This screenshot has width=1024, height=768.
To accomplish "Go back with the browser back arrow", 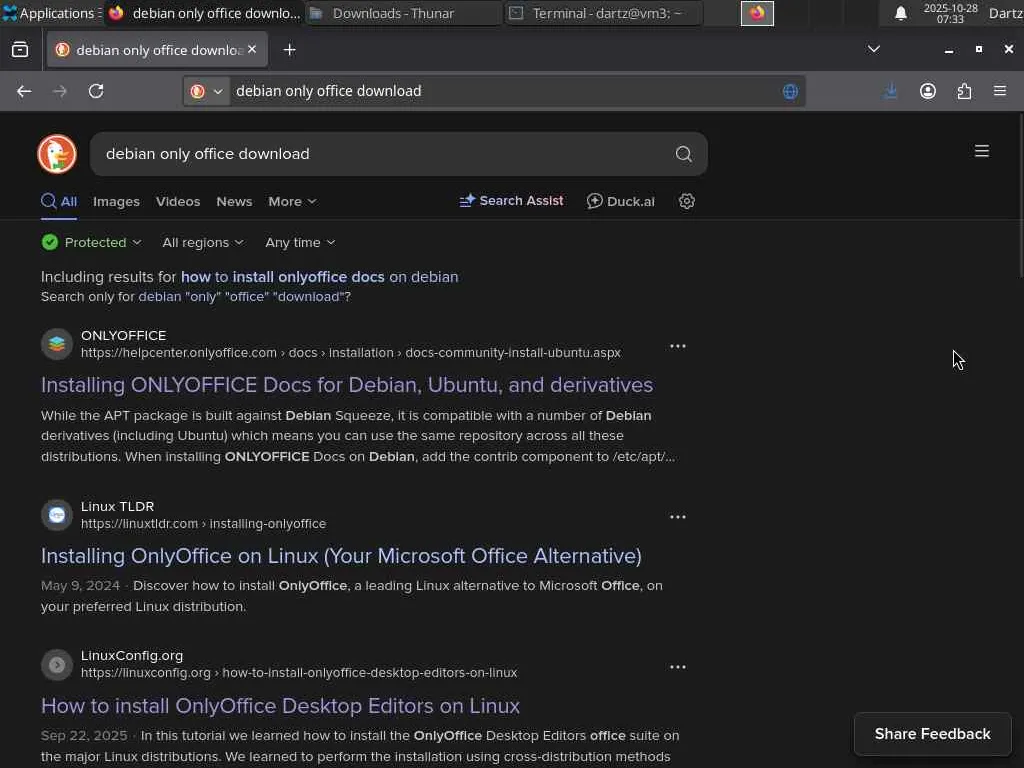I will click(x=24, y=91).
